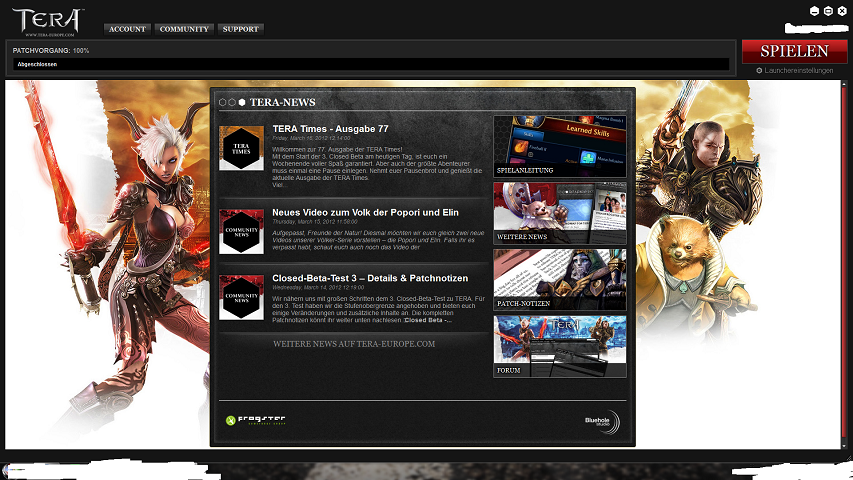Open the COMMUNITY menu
The width and height of the screenshot is (853, 480).
184,29
